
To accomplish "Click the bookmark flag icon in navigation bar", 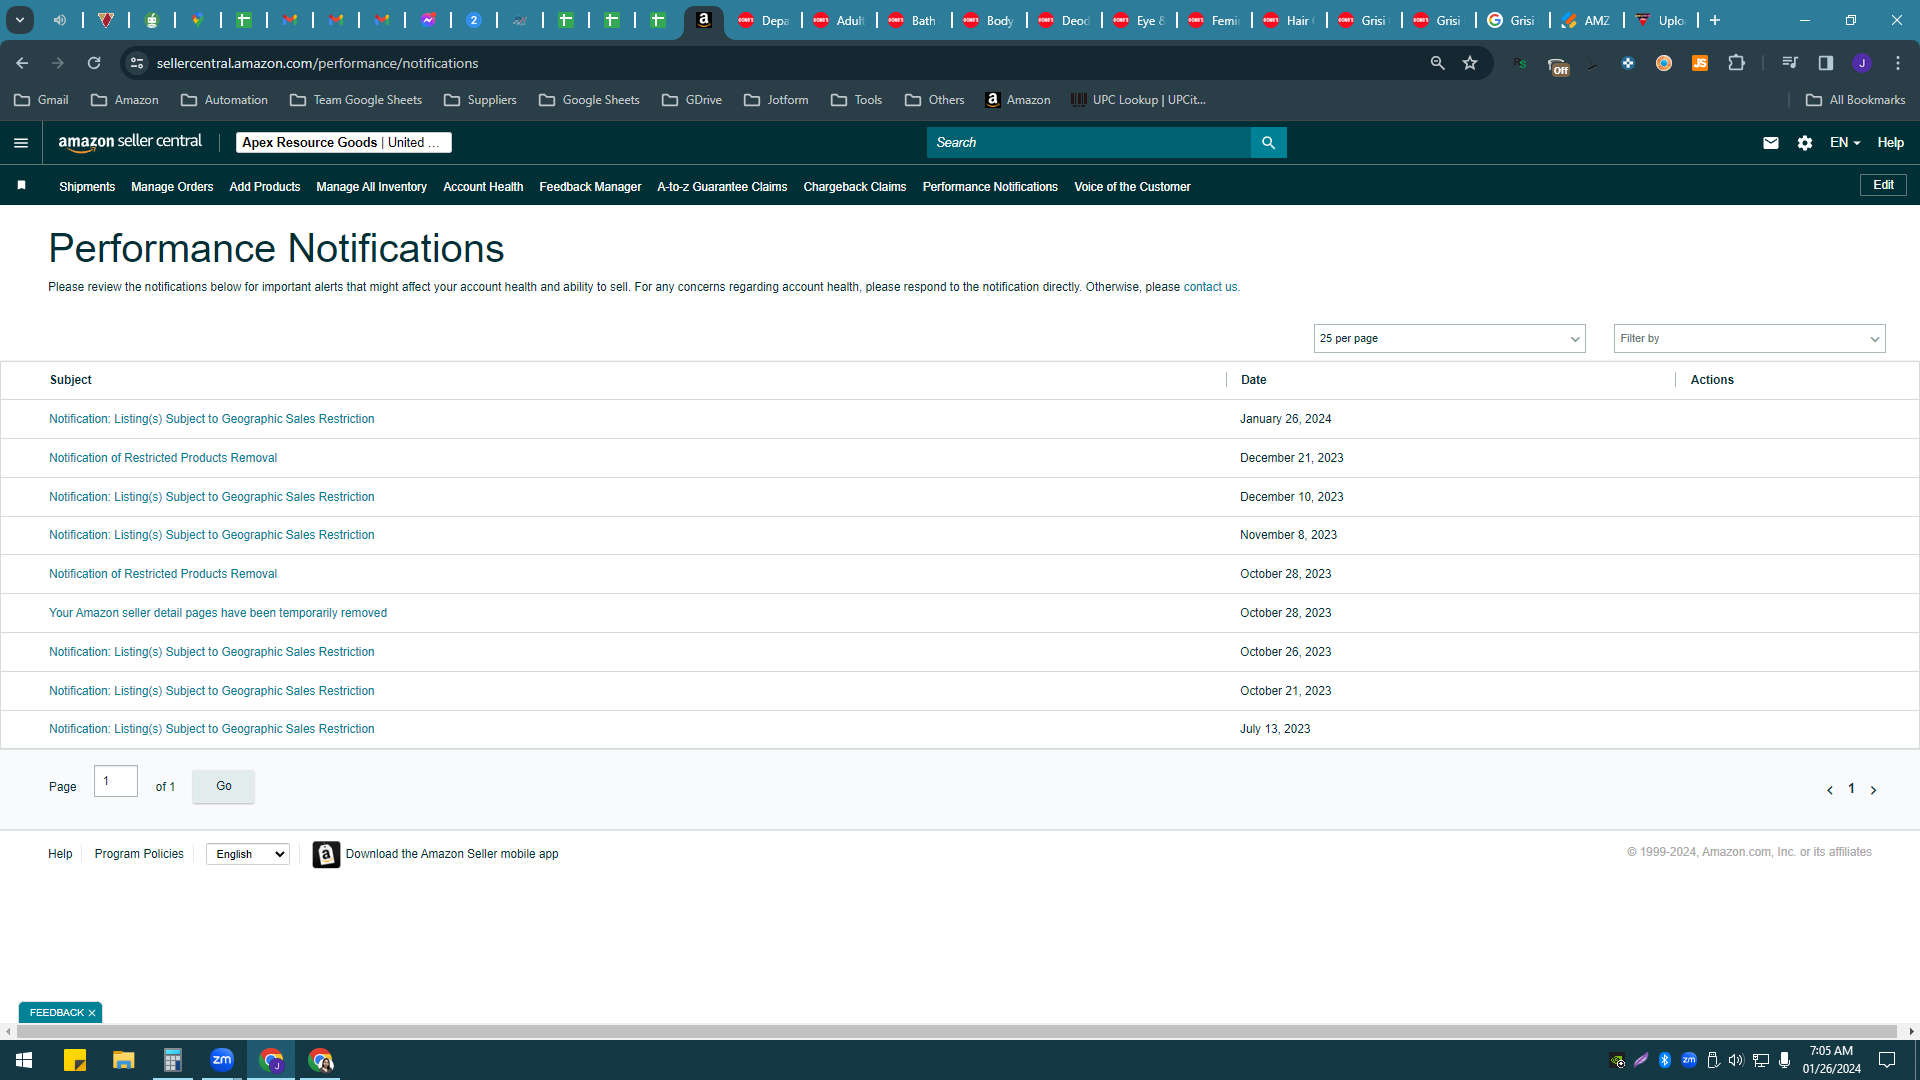I will (21, 186).
